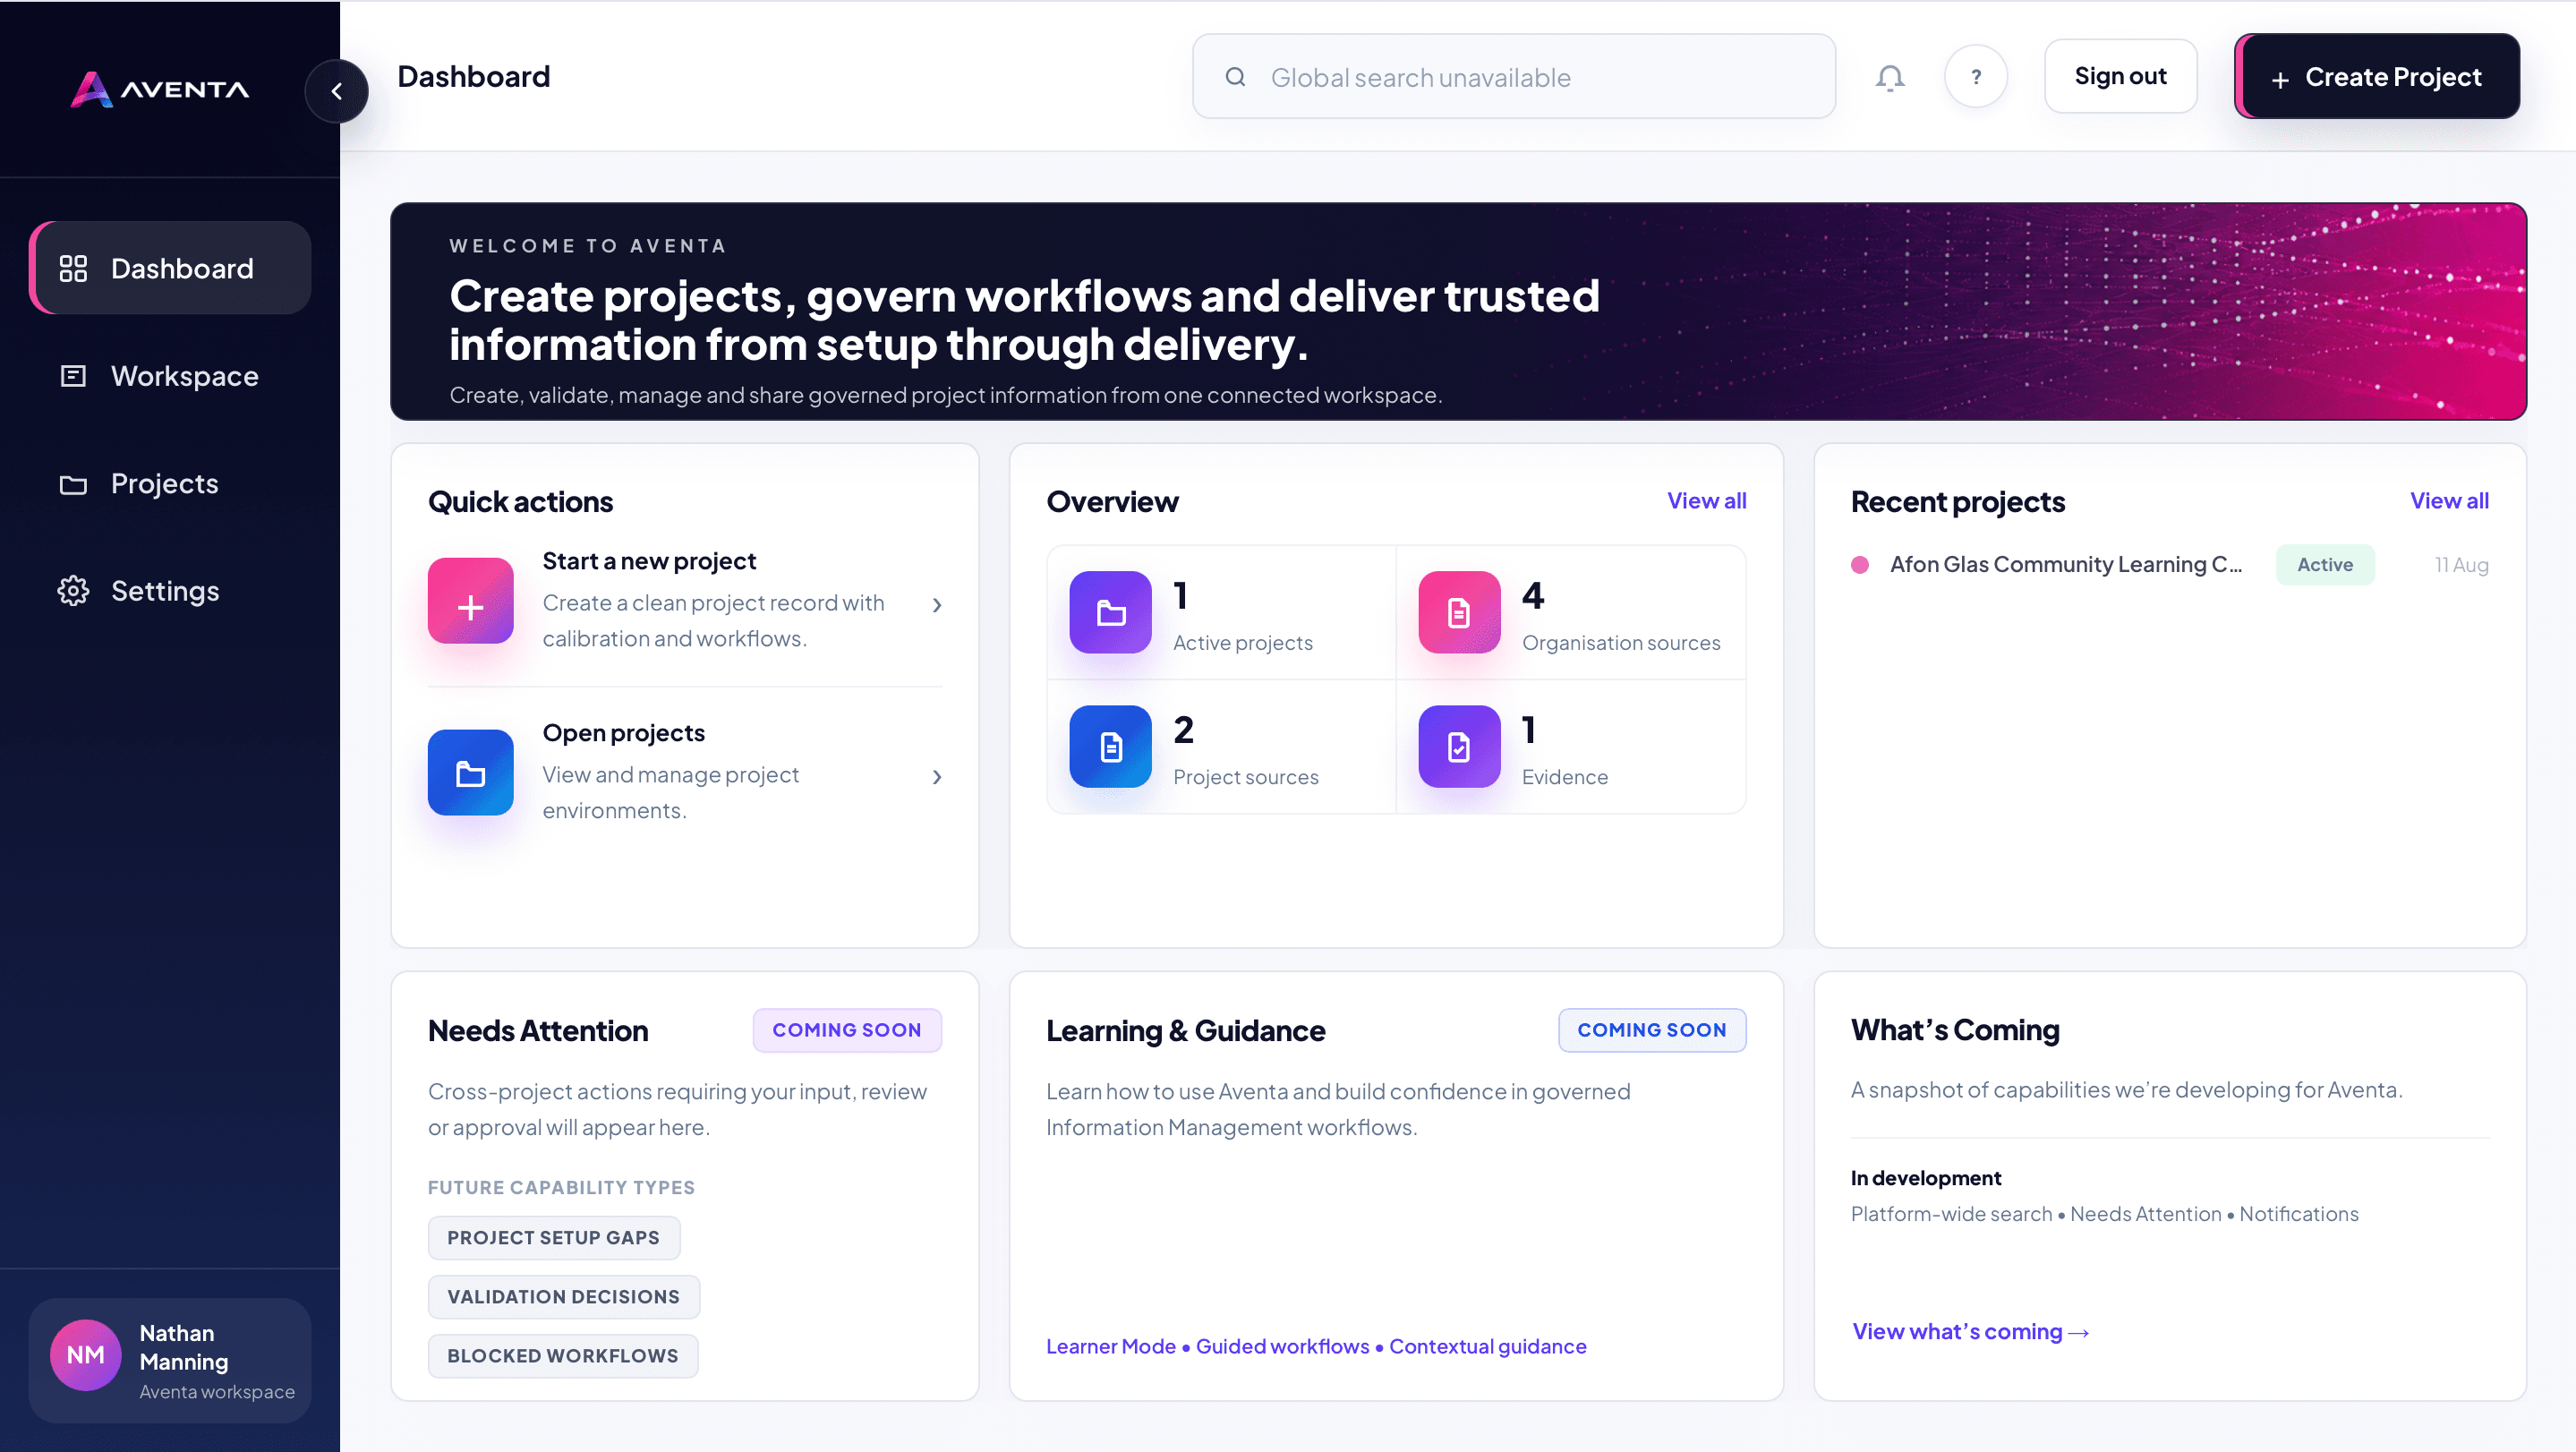Expand Start a new project chevron
The image size is (2576, 1452).
[937, 605]
